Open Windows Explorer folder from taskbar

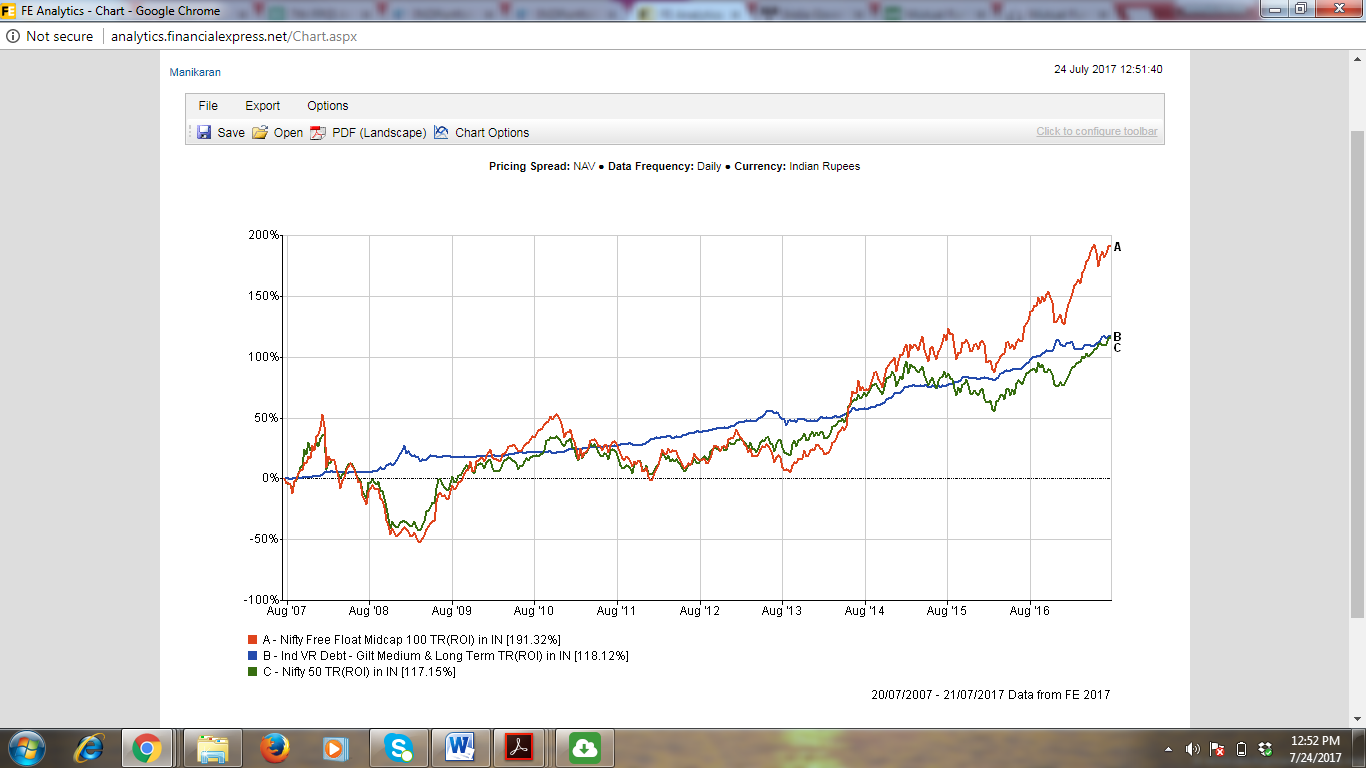[213, 748]
